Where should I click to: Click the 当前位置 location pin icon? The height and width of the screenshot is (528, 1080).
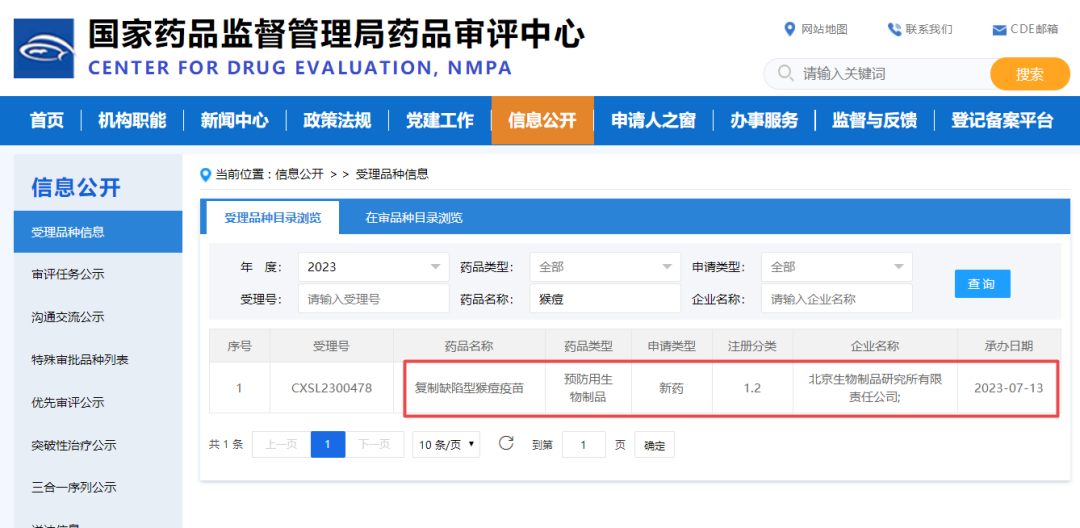[206, 174]
